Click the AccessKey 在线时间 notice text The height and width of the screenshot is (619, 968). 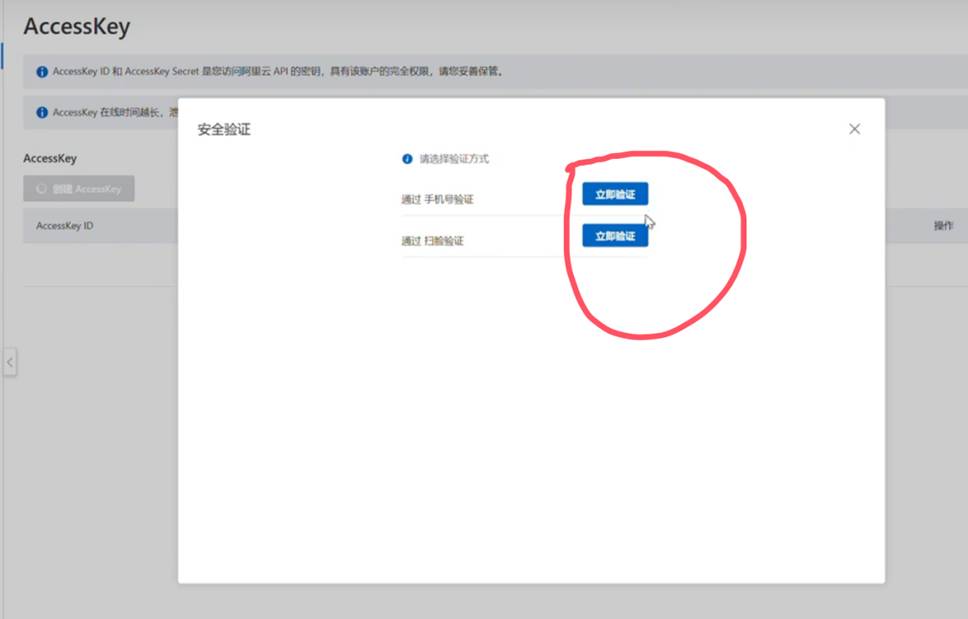pyautogui.click(x=110, y=113)
